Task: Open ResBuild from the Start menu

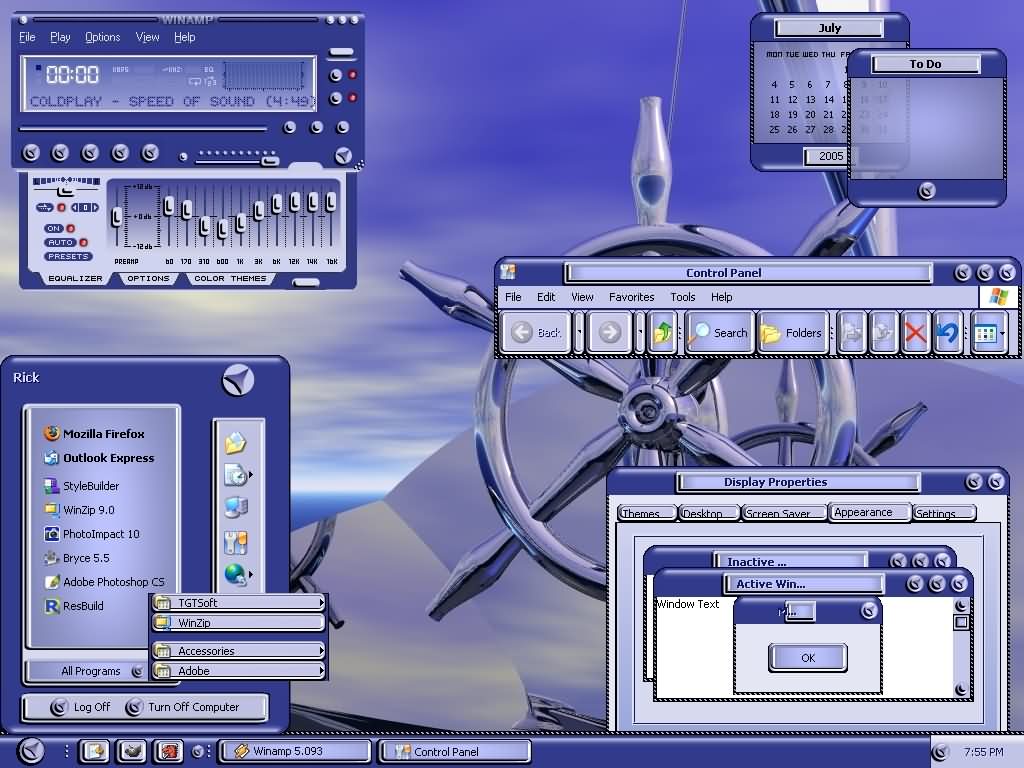Action: (x=73, y=606)
